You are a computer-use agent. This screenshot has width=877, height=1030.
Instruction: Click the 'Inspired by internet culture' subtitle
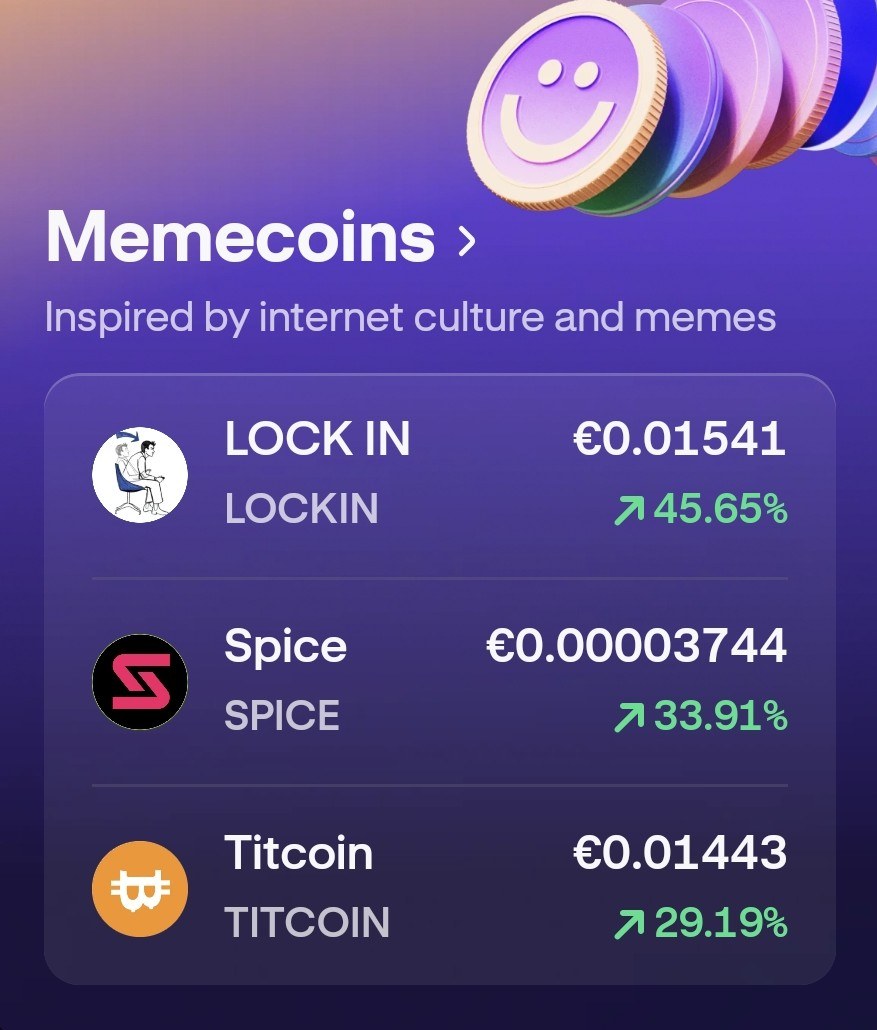click(x=411, y=318)
